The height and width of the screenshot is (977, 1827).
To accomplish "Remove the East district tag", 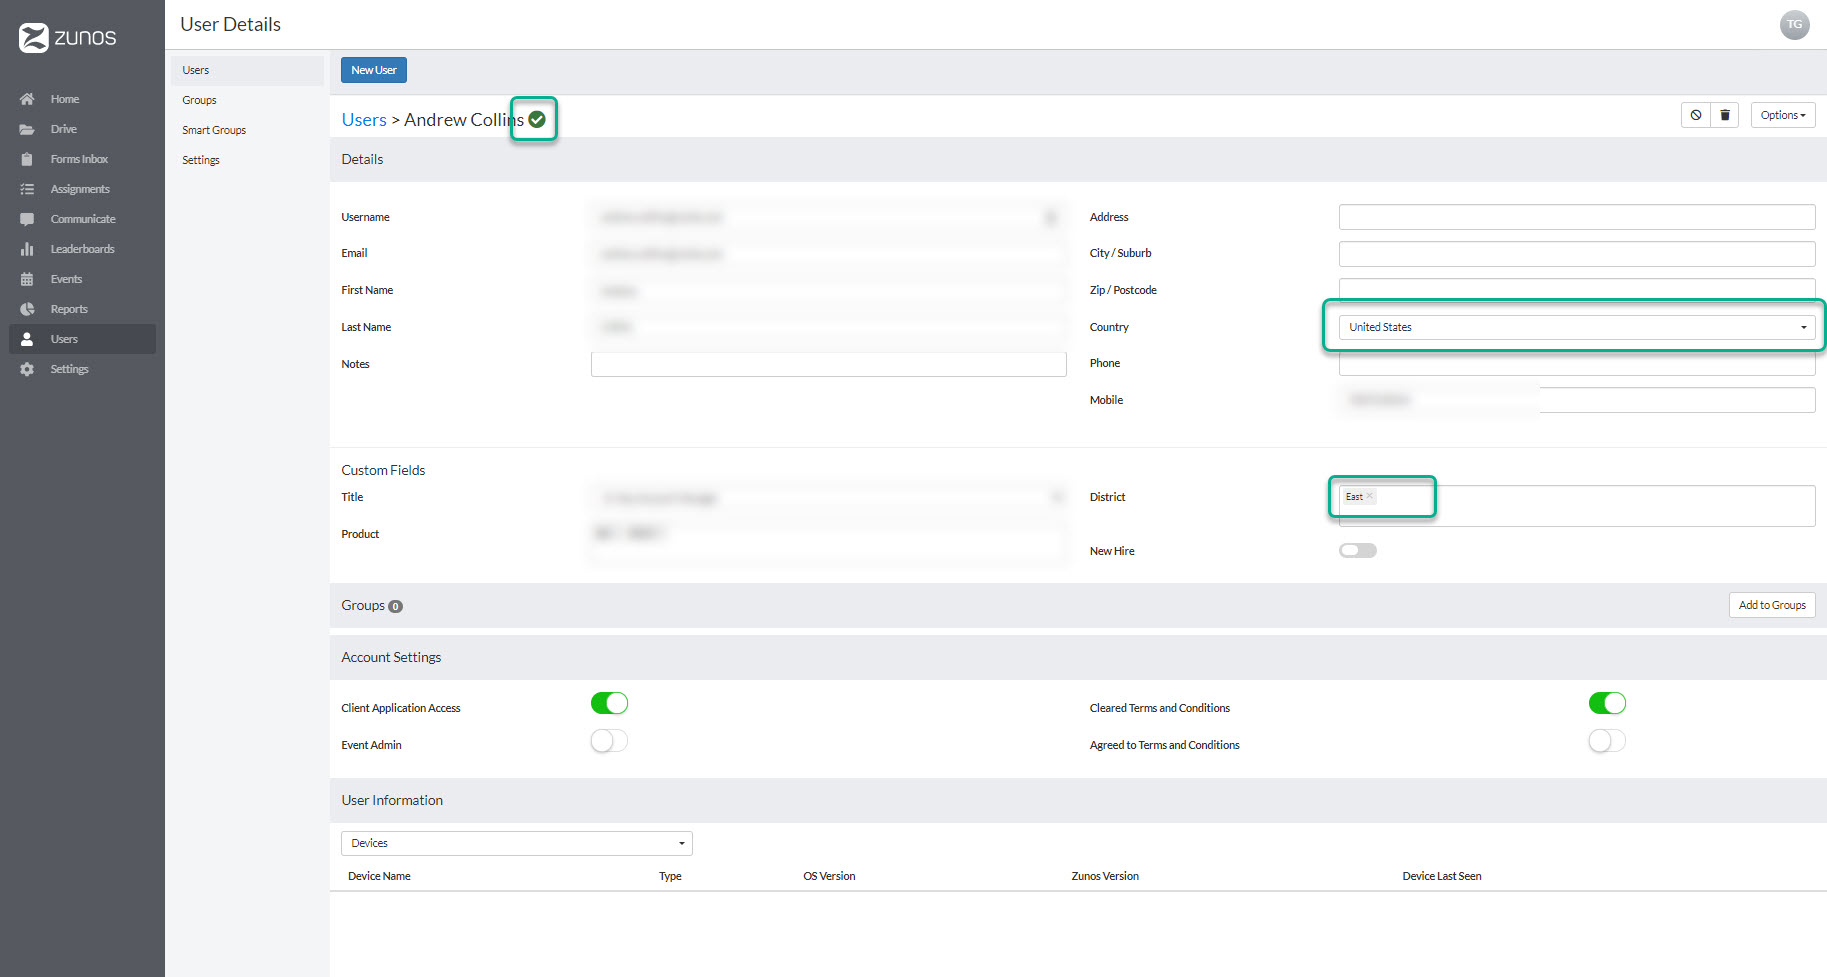I will (1369, 496).
